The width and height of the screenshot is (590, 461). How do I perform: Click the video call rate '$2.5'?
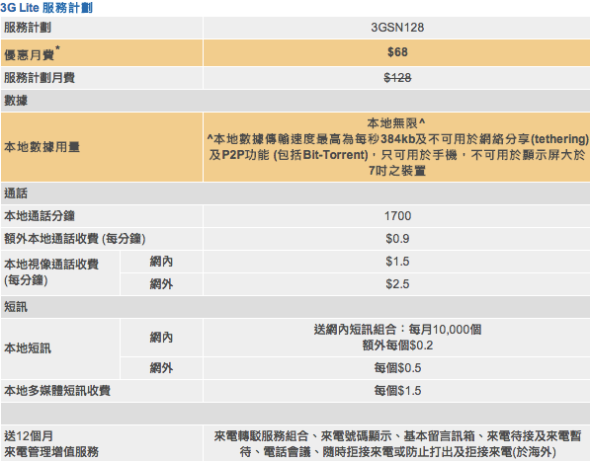(397, 284)
